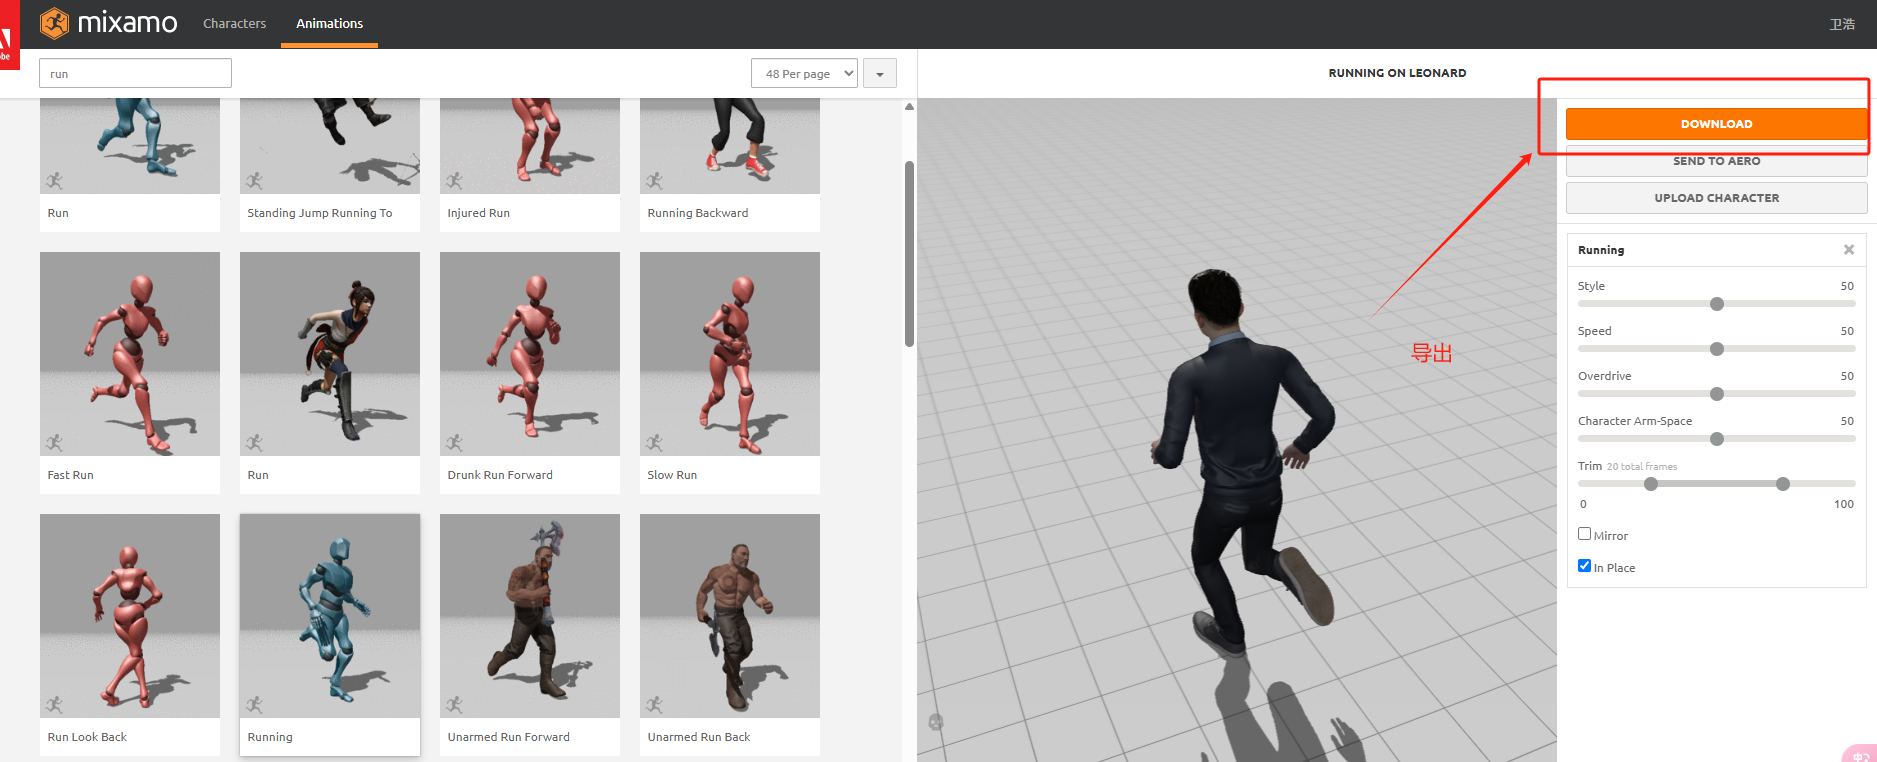
Task: Select the Running animation thumbnail
Action: [330, 616]
